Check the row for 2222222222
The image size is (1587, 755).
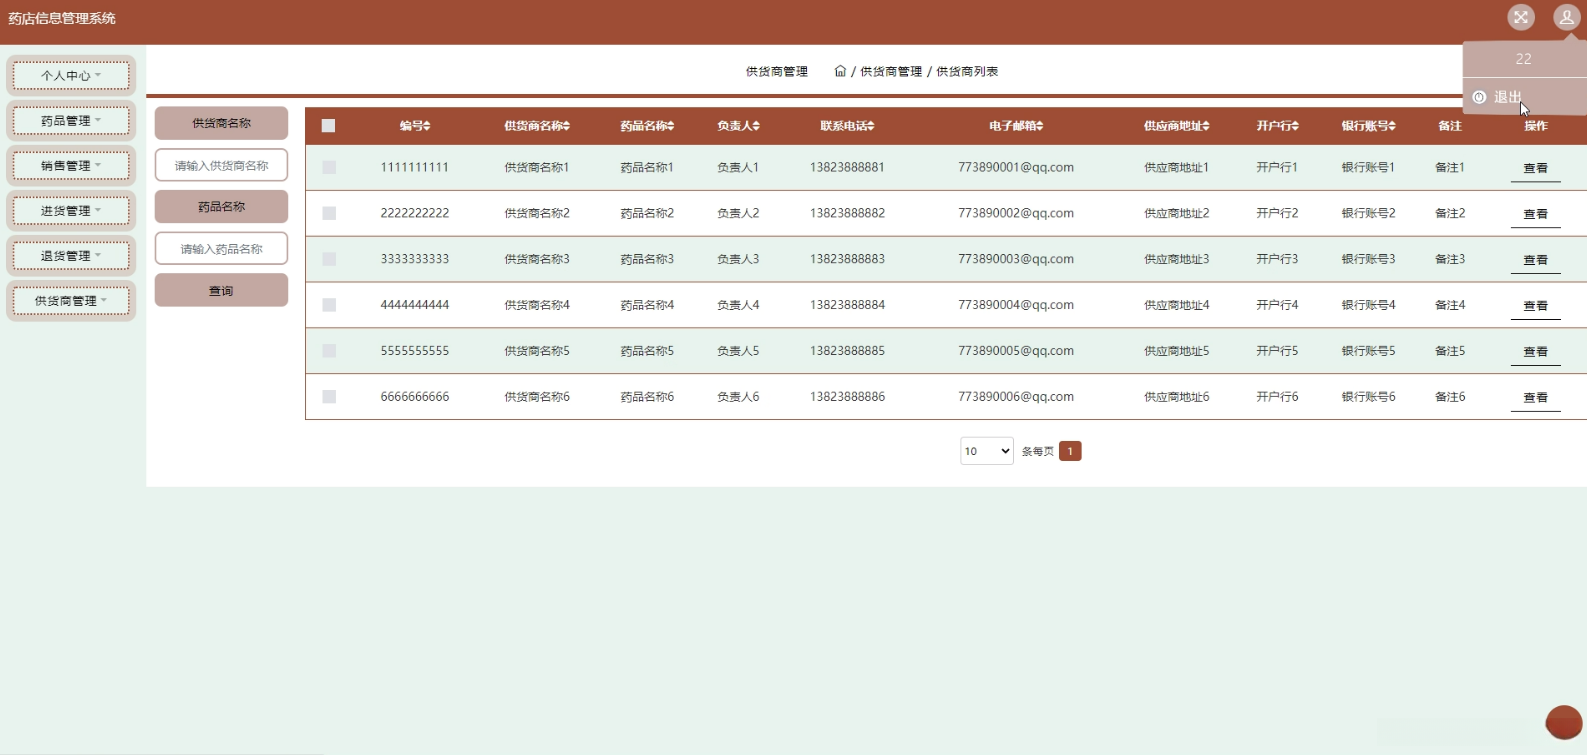[329, 214]
